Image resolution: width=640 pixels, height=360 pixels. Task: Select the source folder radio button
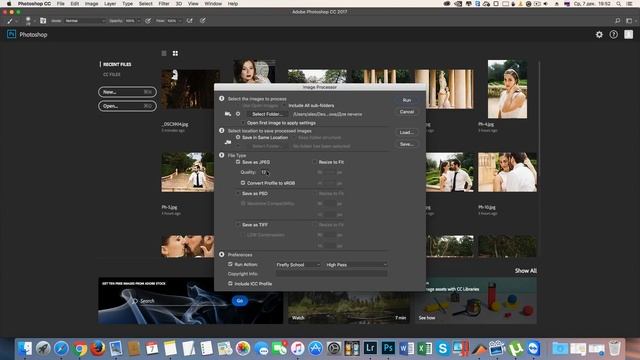click(238, 114)
